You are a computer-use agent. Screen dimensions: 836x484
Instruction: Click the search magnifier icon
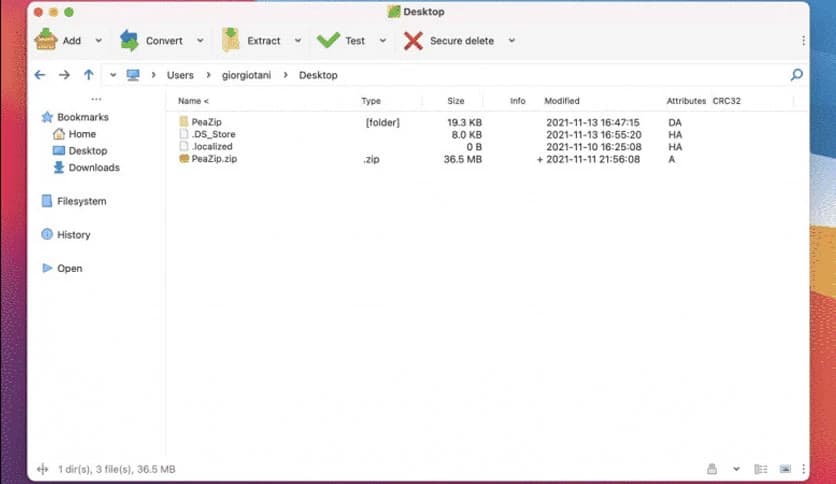coord(797,75)
